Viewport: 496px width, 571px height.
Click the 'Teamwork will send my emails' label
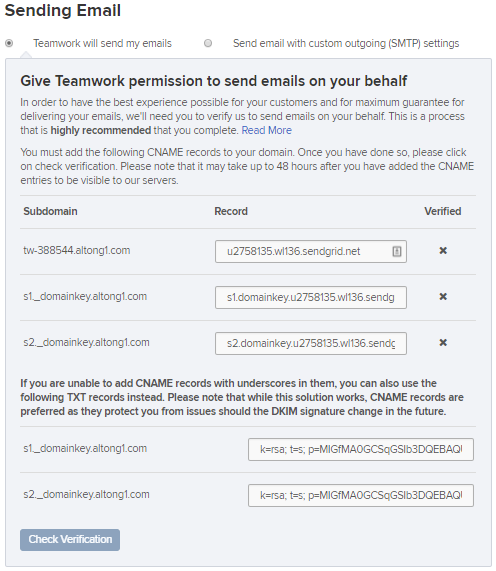point(102,43)
